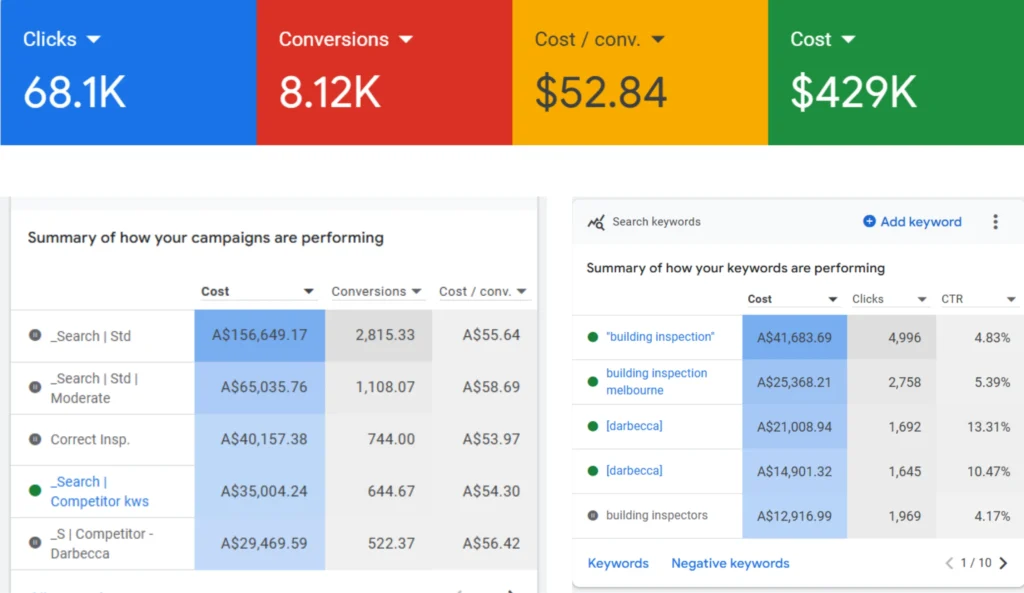The width and height of the screenshot is (1024, 593).
Task: Open CTR column dropdown in keywords table
Action: 1011,299
